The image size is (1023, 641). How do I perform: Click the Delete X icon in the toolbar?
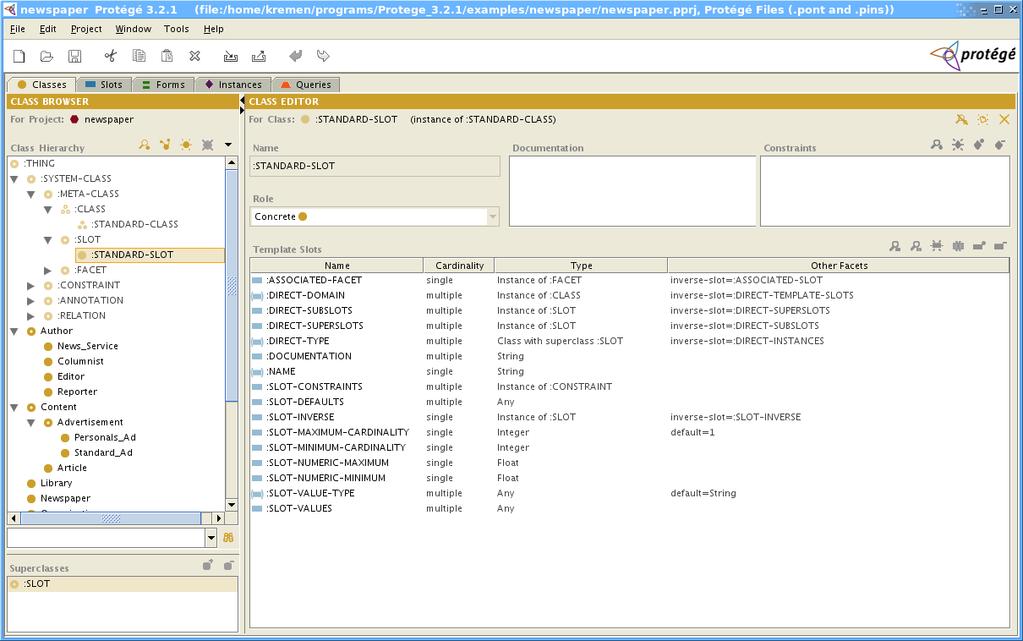pos(194,56)
